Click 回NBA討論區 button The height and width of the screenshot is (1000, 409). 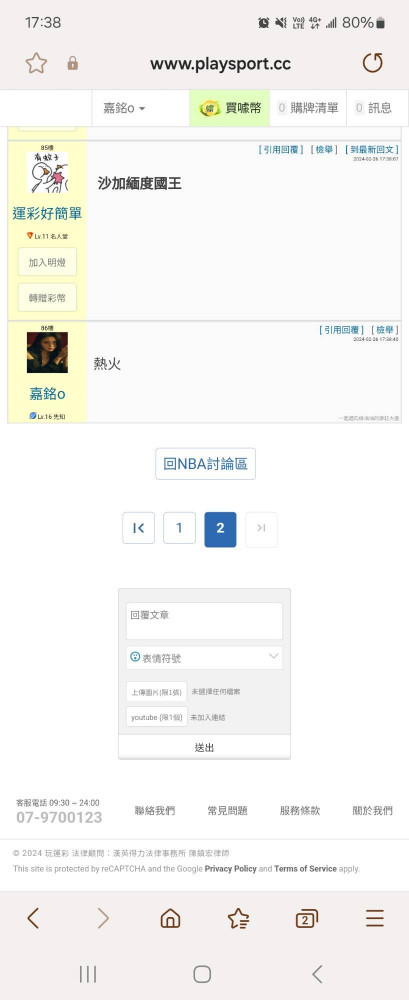pos(205,464)
